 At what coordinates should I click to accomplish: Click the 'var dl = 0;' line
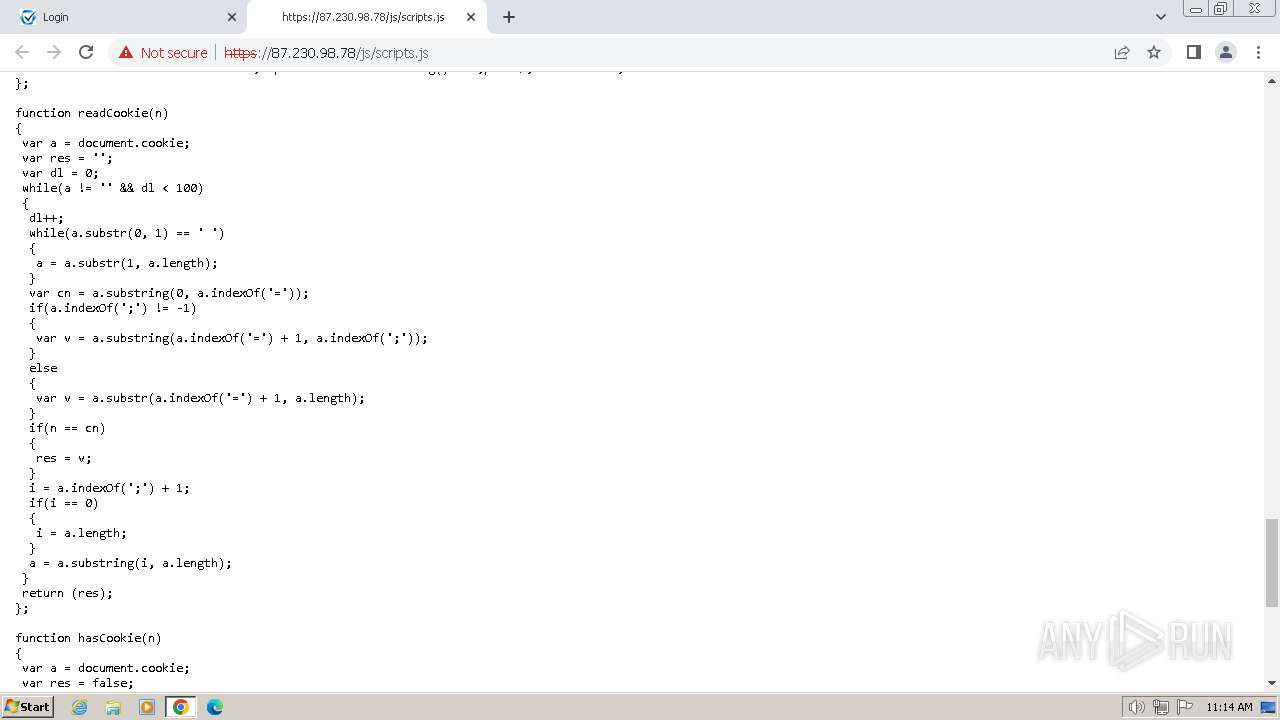click(60, 173)
